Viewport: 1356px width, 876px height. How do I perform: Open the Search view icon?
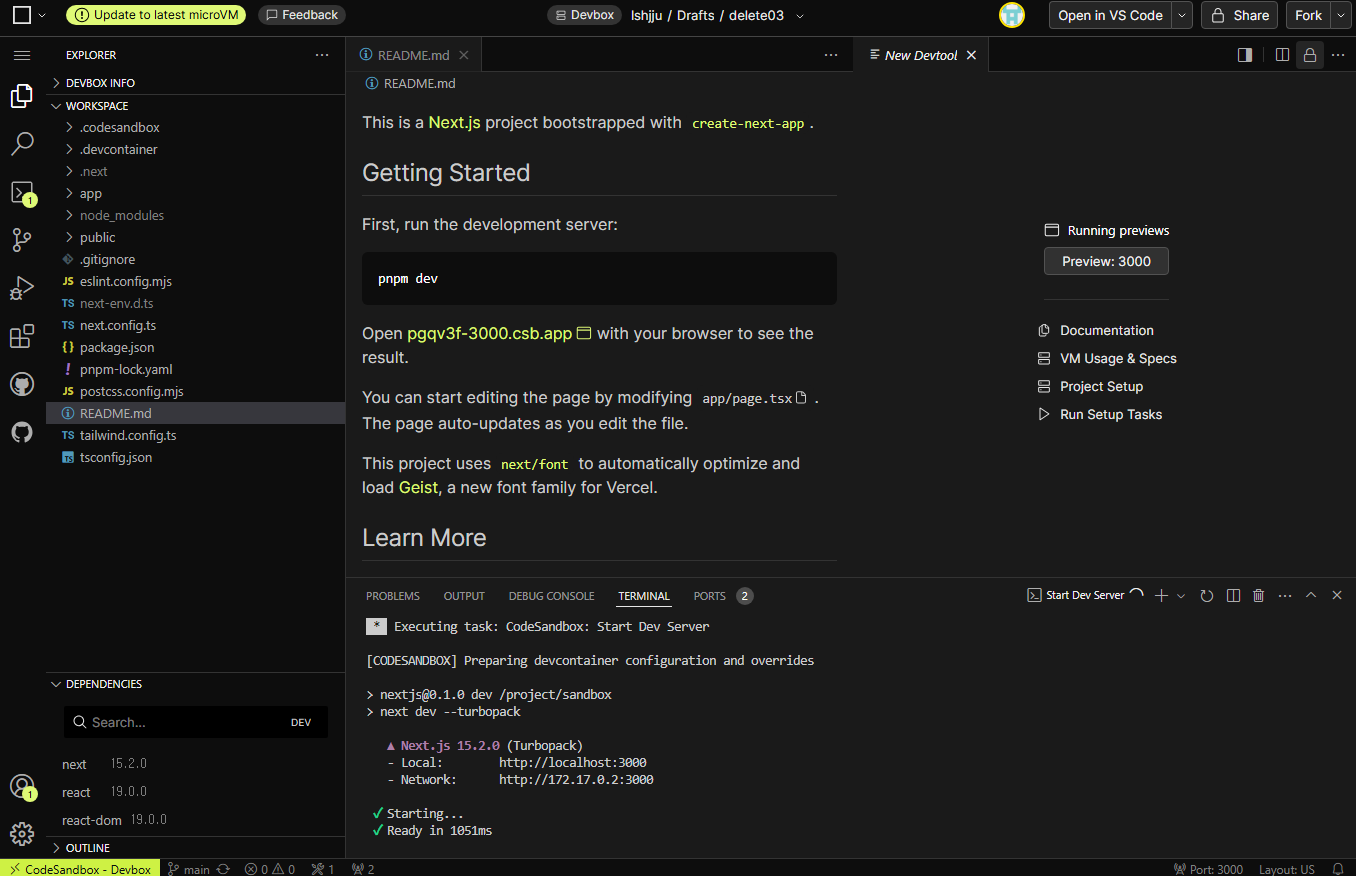pos(22,144)
